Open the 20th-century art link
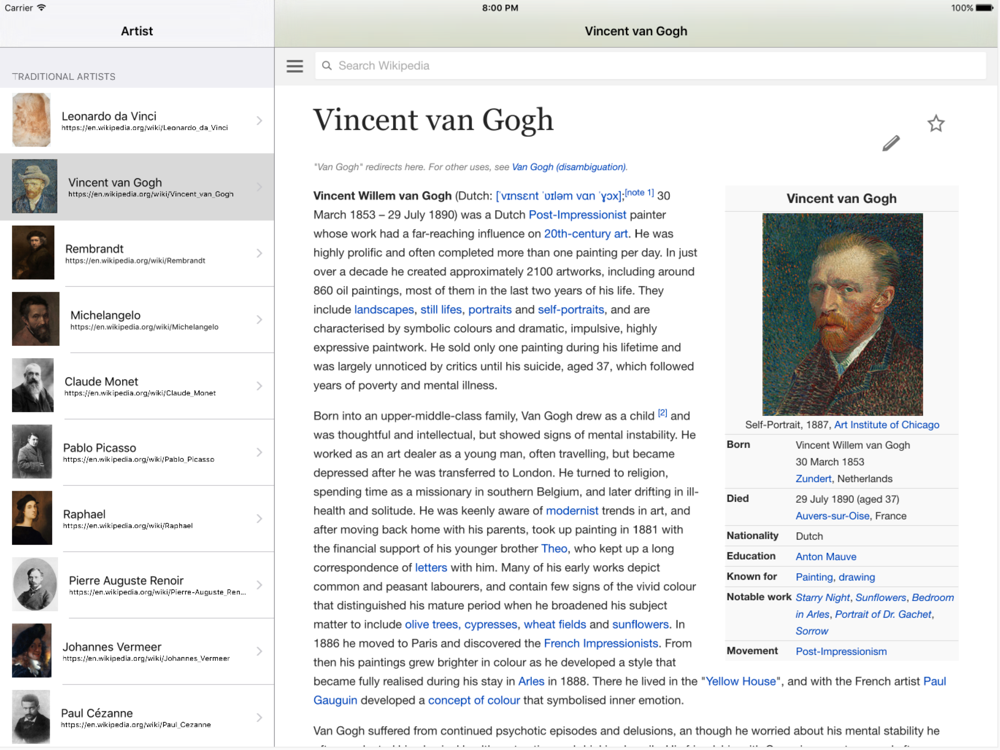The image size is (1000, 750). pos(585,234)
